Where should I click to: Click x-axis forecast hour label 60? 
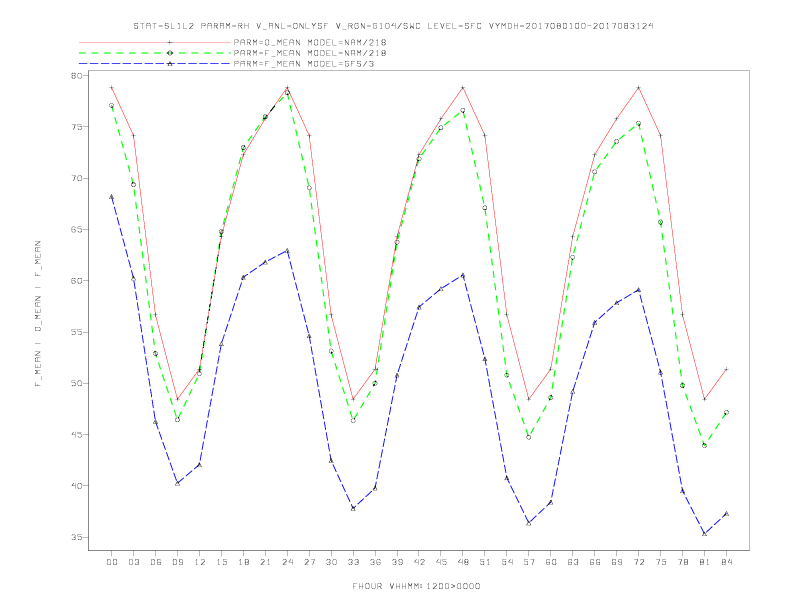click(551, 562)
